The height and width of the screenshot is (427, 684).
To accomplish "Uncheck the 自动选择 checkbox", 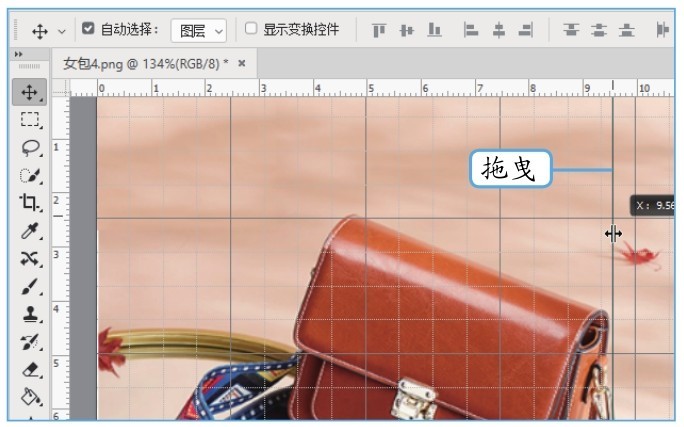I will click(88, 29).
